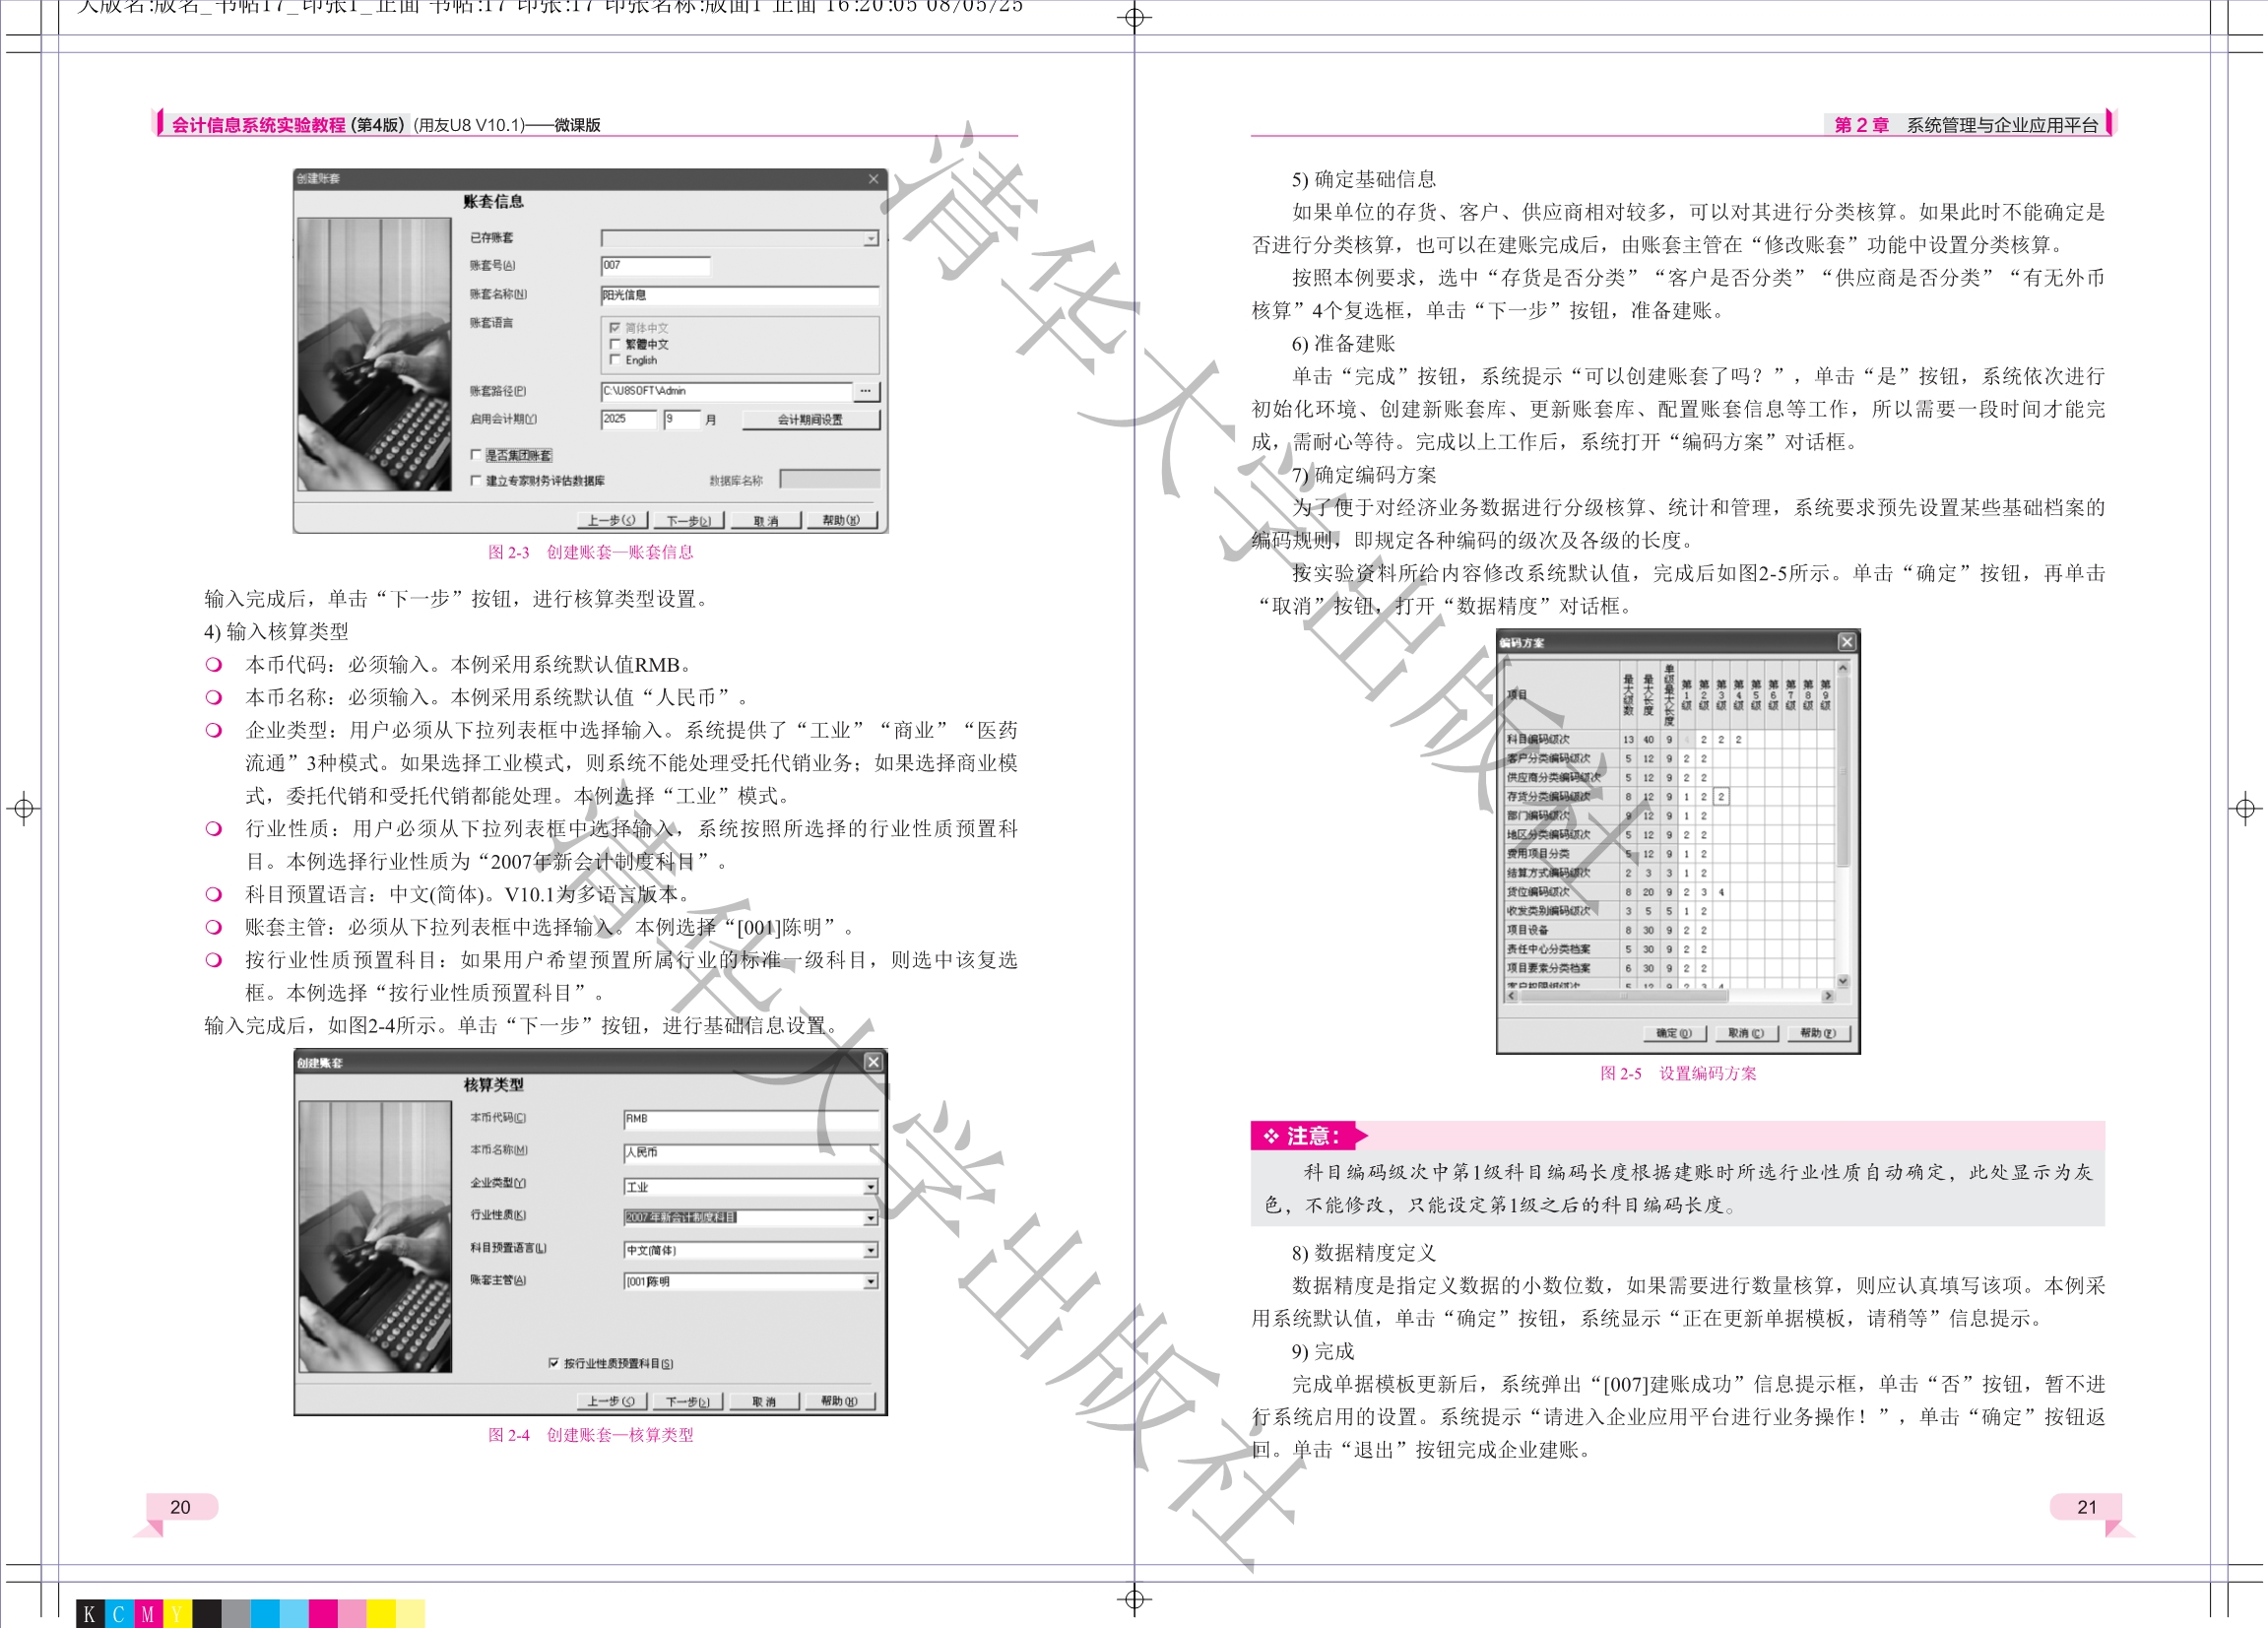Viewport: 2268px width, 1628px height.
Task: Click the 编码方案 vertical scrollbar thumb
Action: point(1843,770)
